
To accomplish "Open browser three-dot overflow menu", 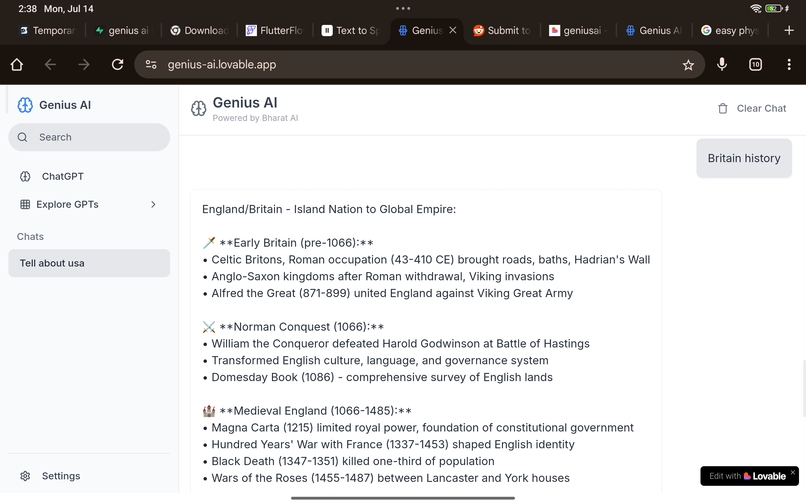I will [789, 64].
